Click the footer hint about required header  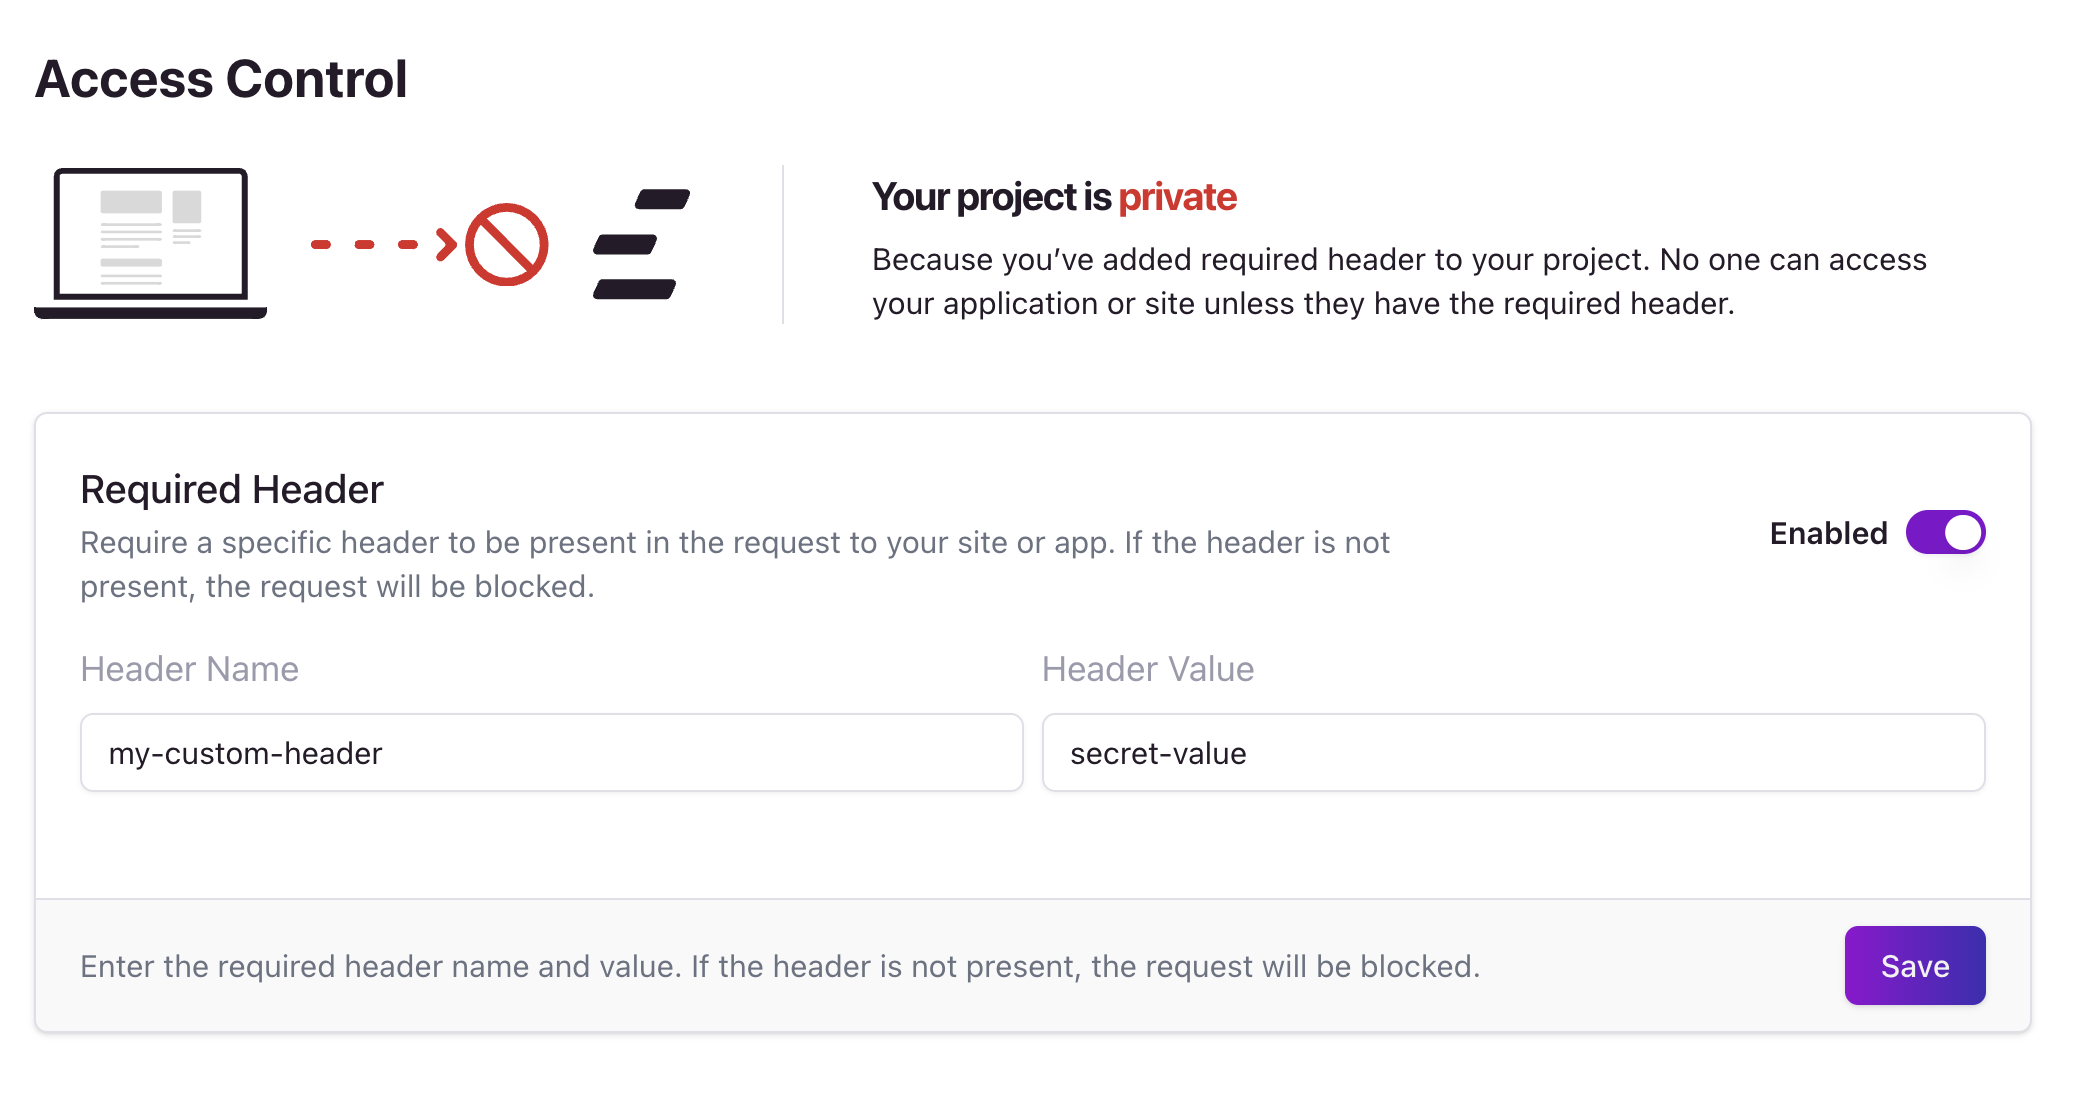780,966
